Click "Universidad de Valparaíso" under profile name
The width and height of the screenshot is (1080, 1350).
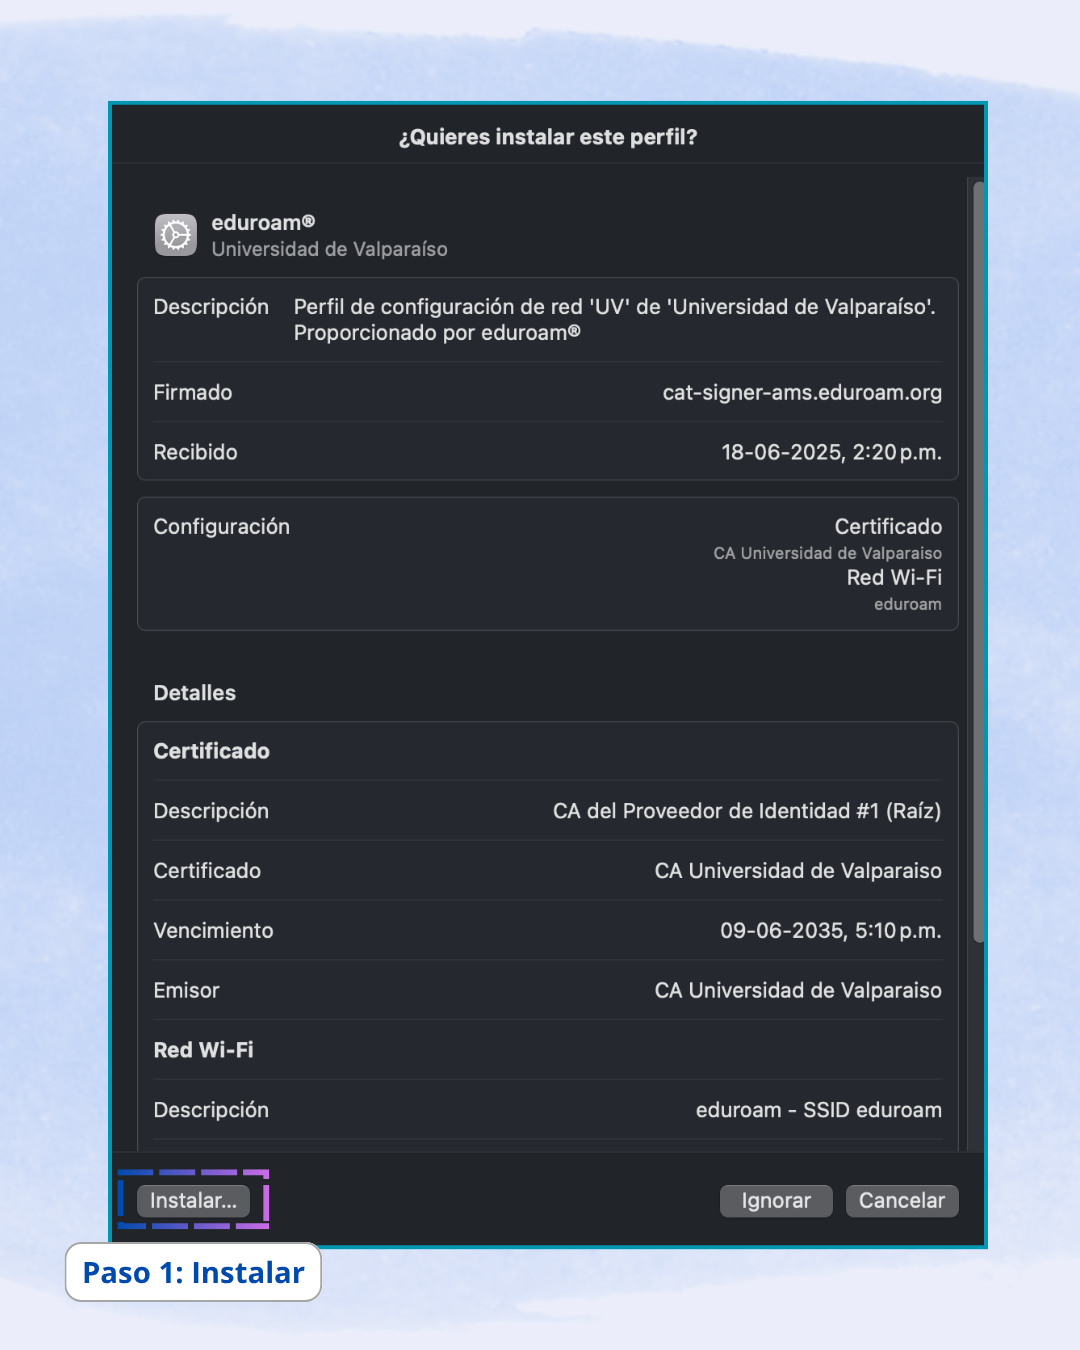click(330, 249)
